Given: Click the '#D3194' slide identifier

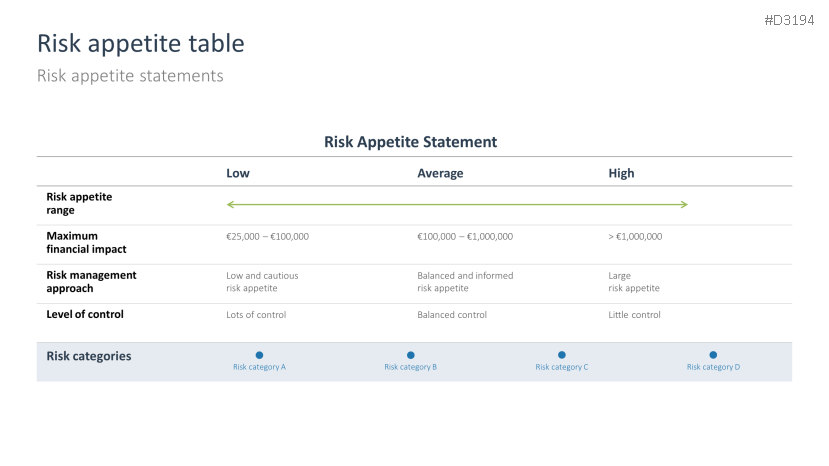Looking at the screenshot, I should pos(789,20).
